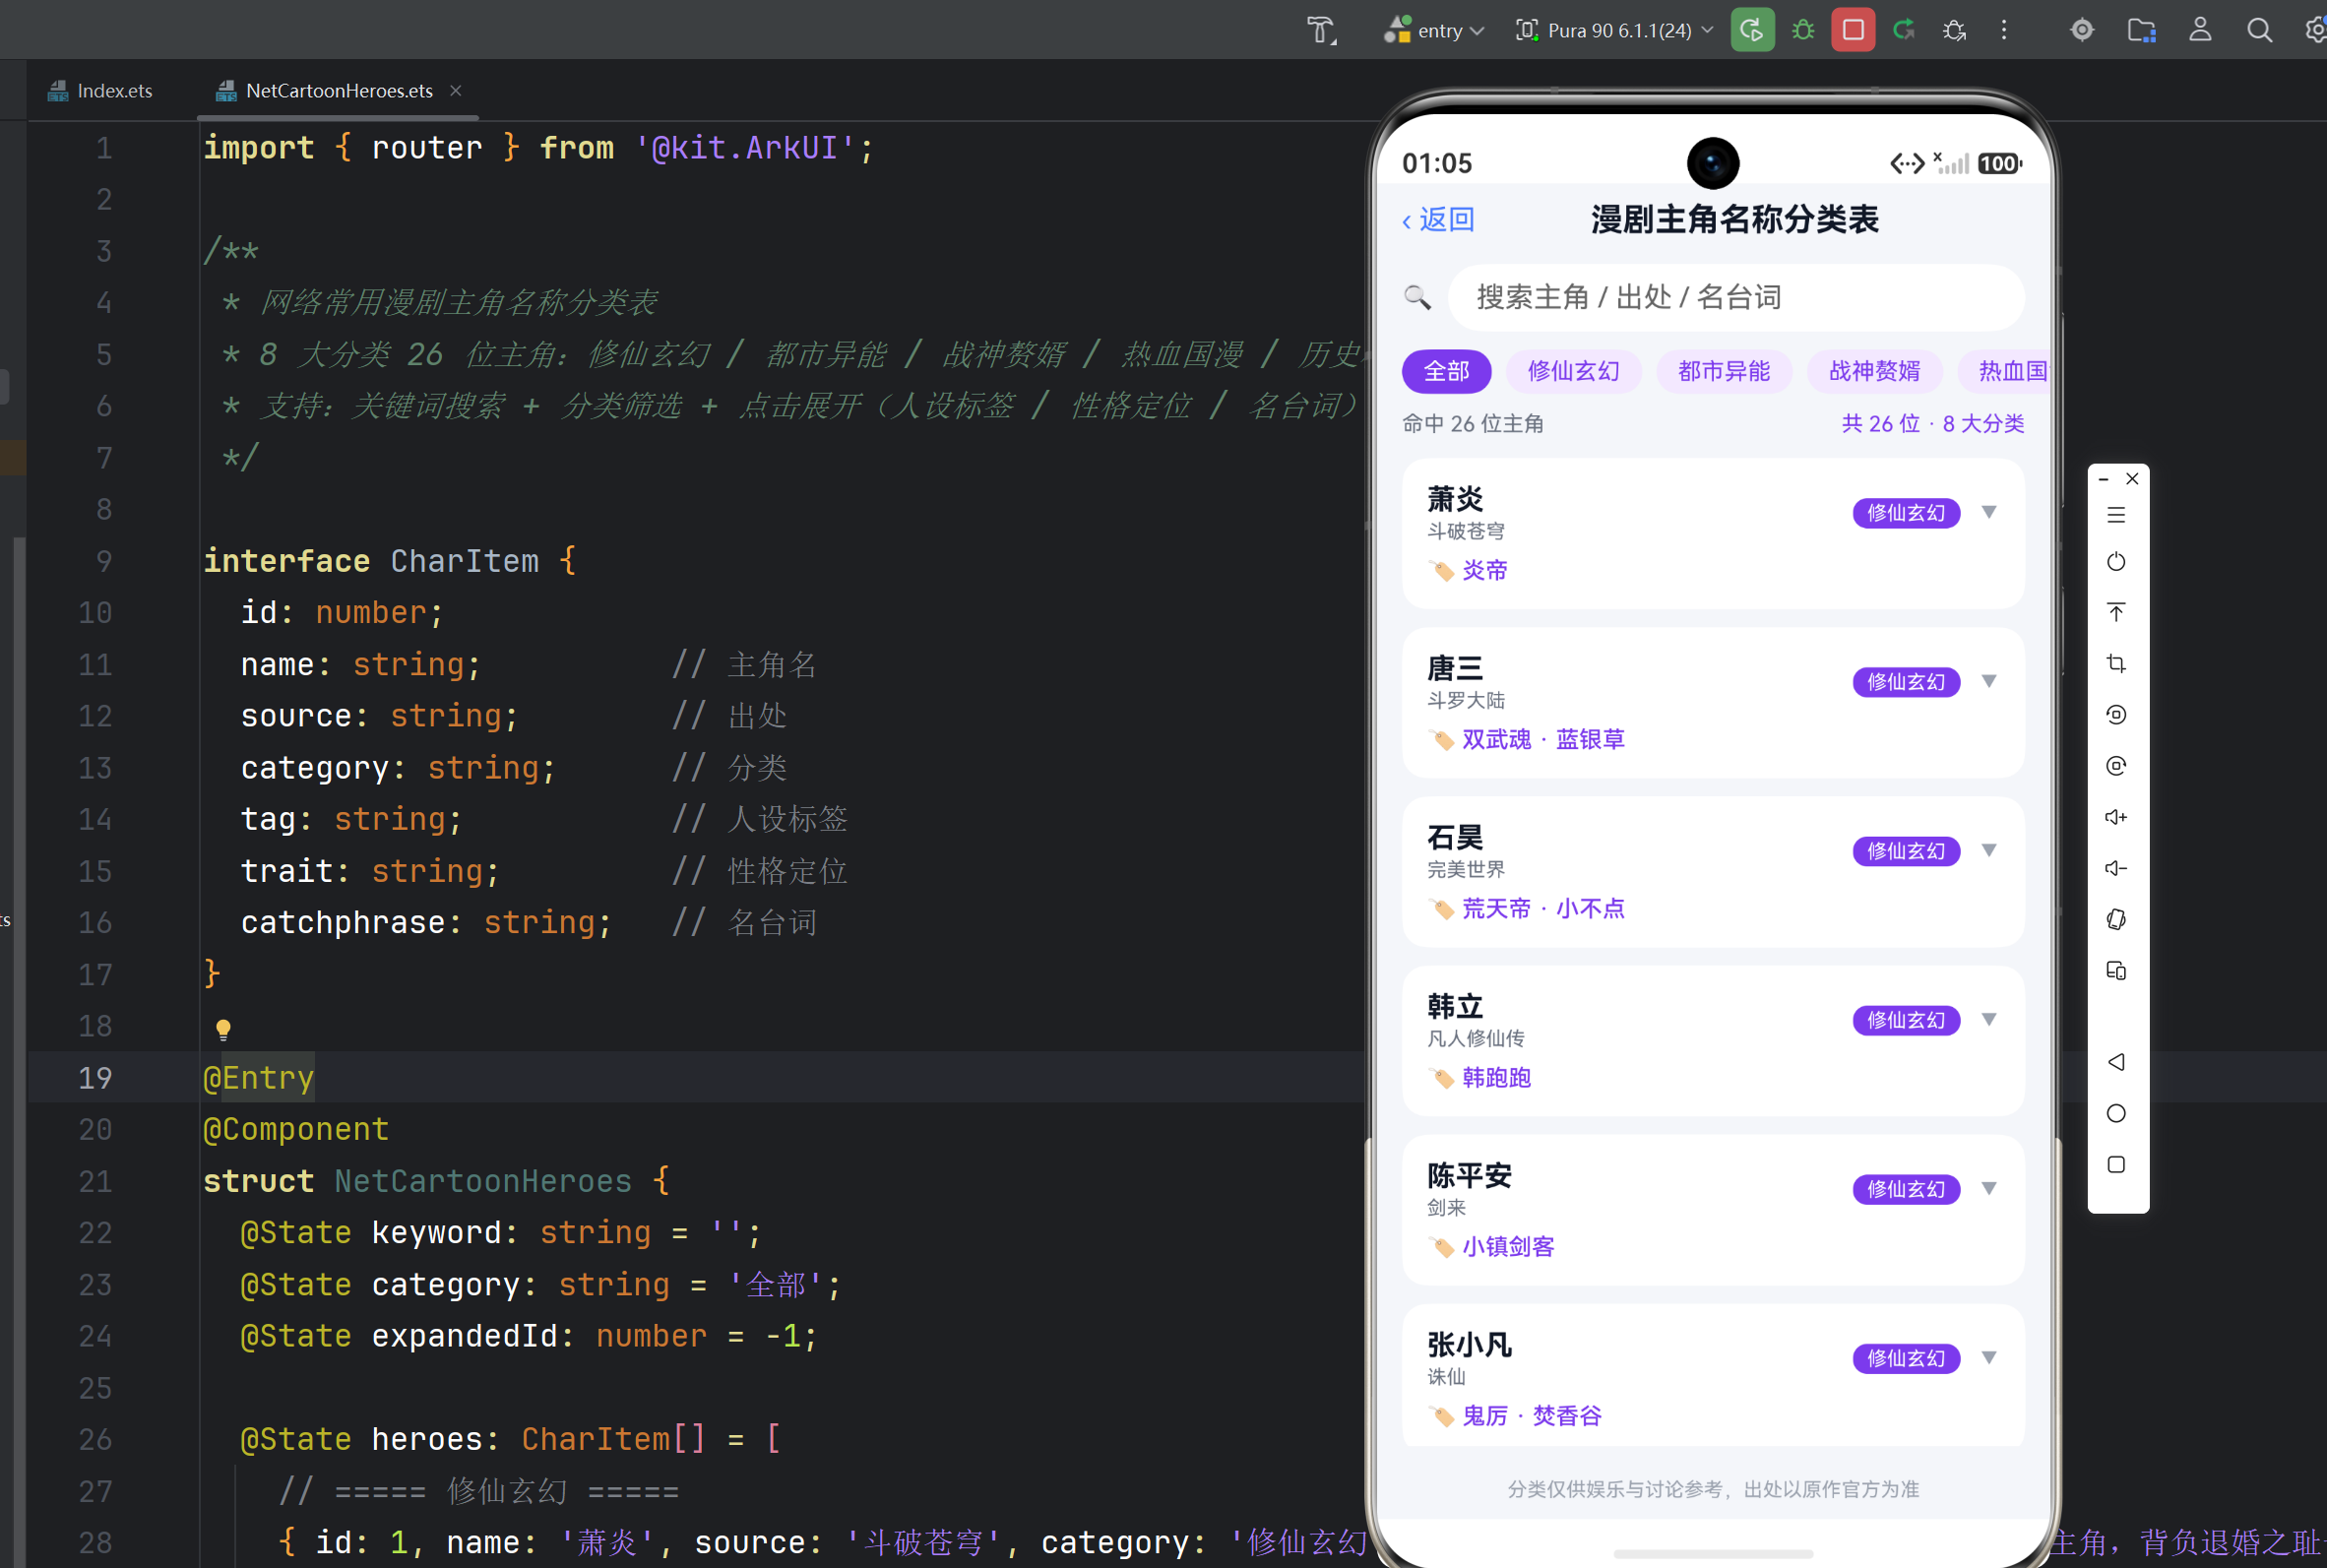The image size is (2327, 1568).
Task: Filter by the 战神赘婿 category chip
Action: click(1874, 371)
